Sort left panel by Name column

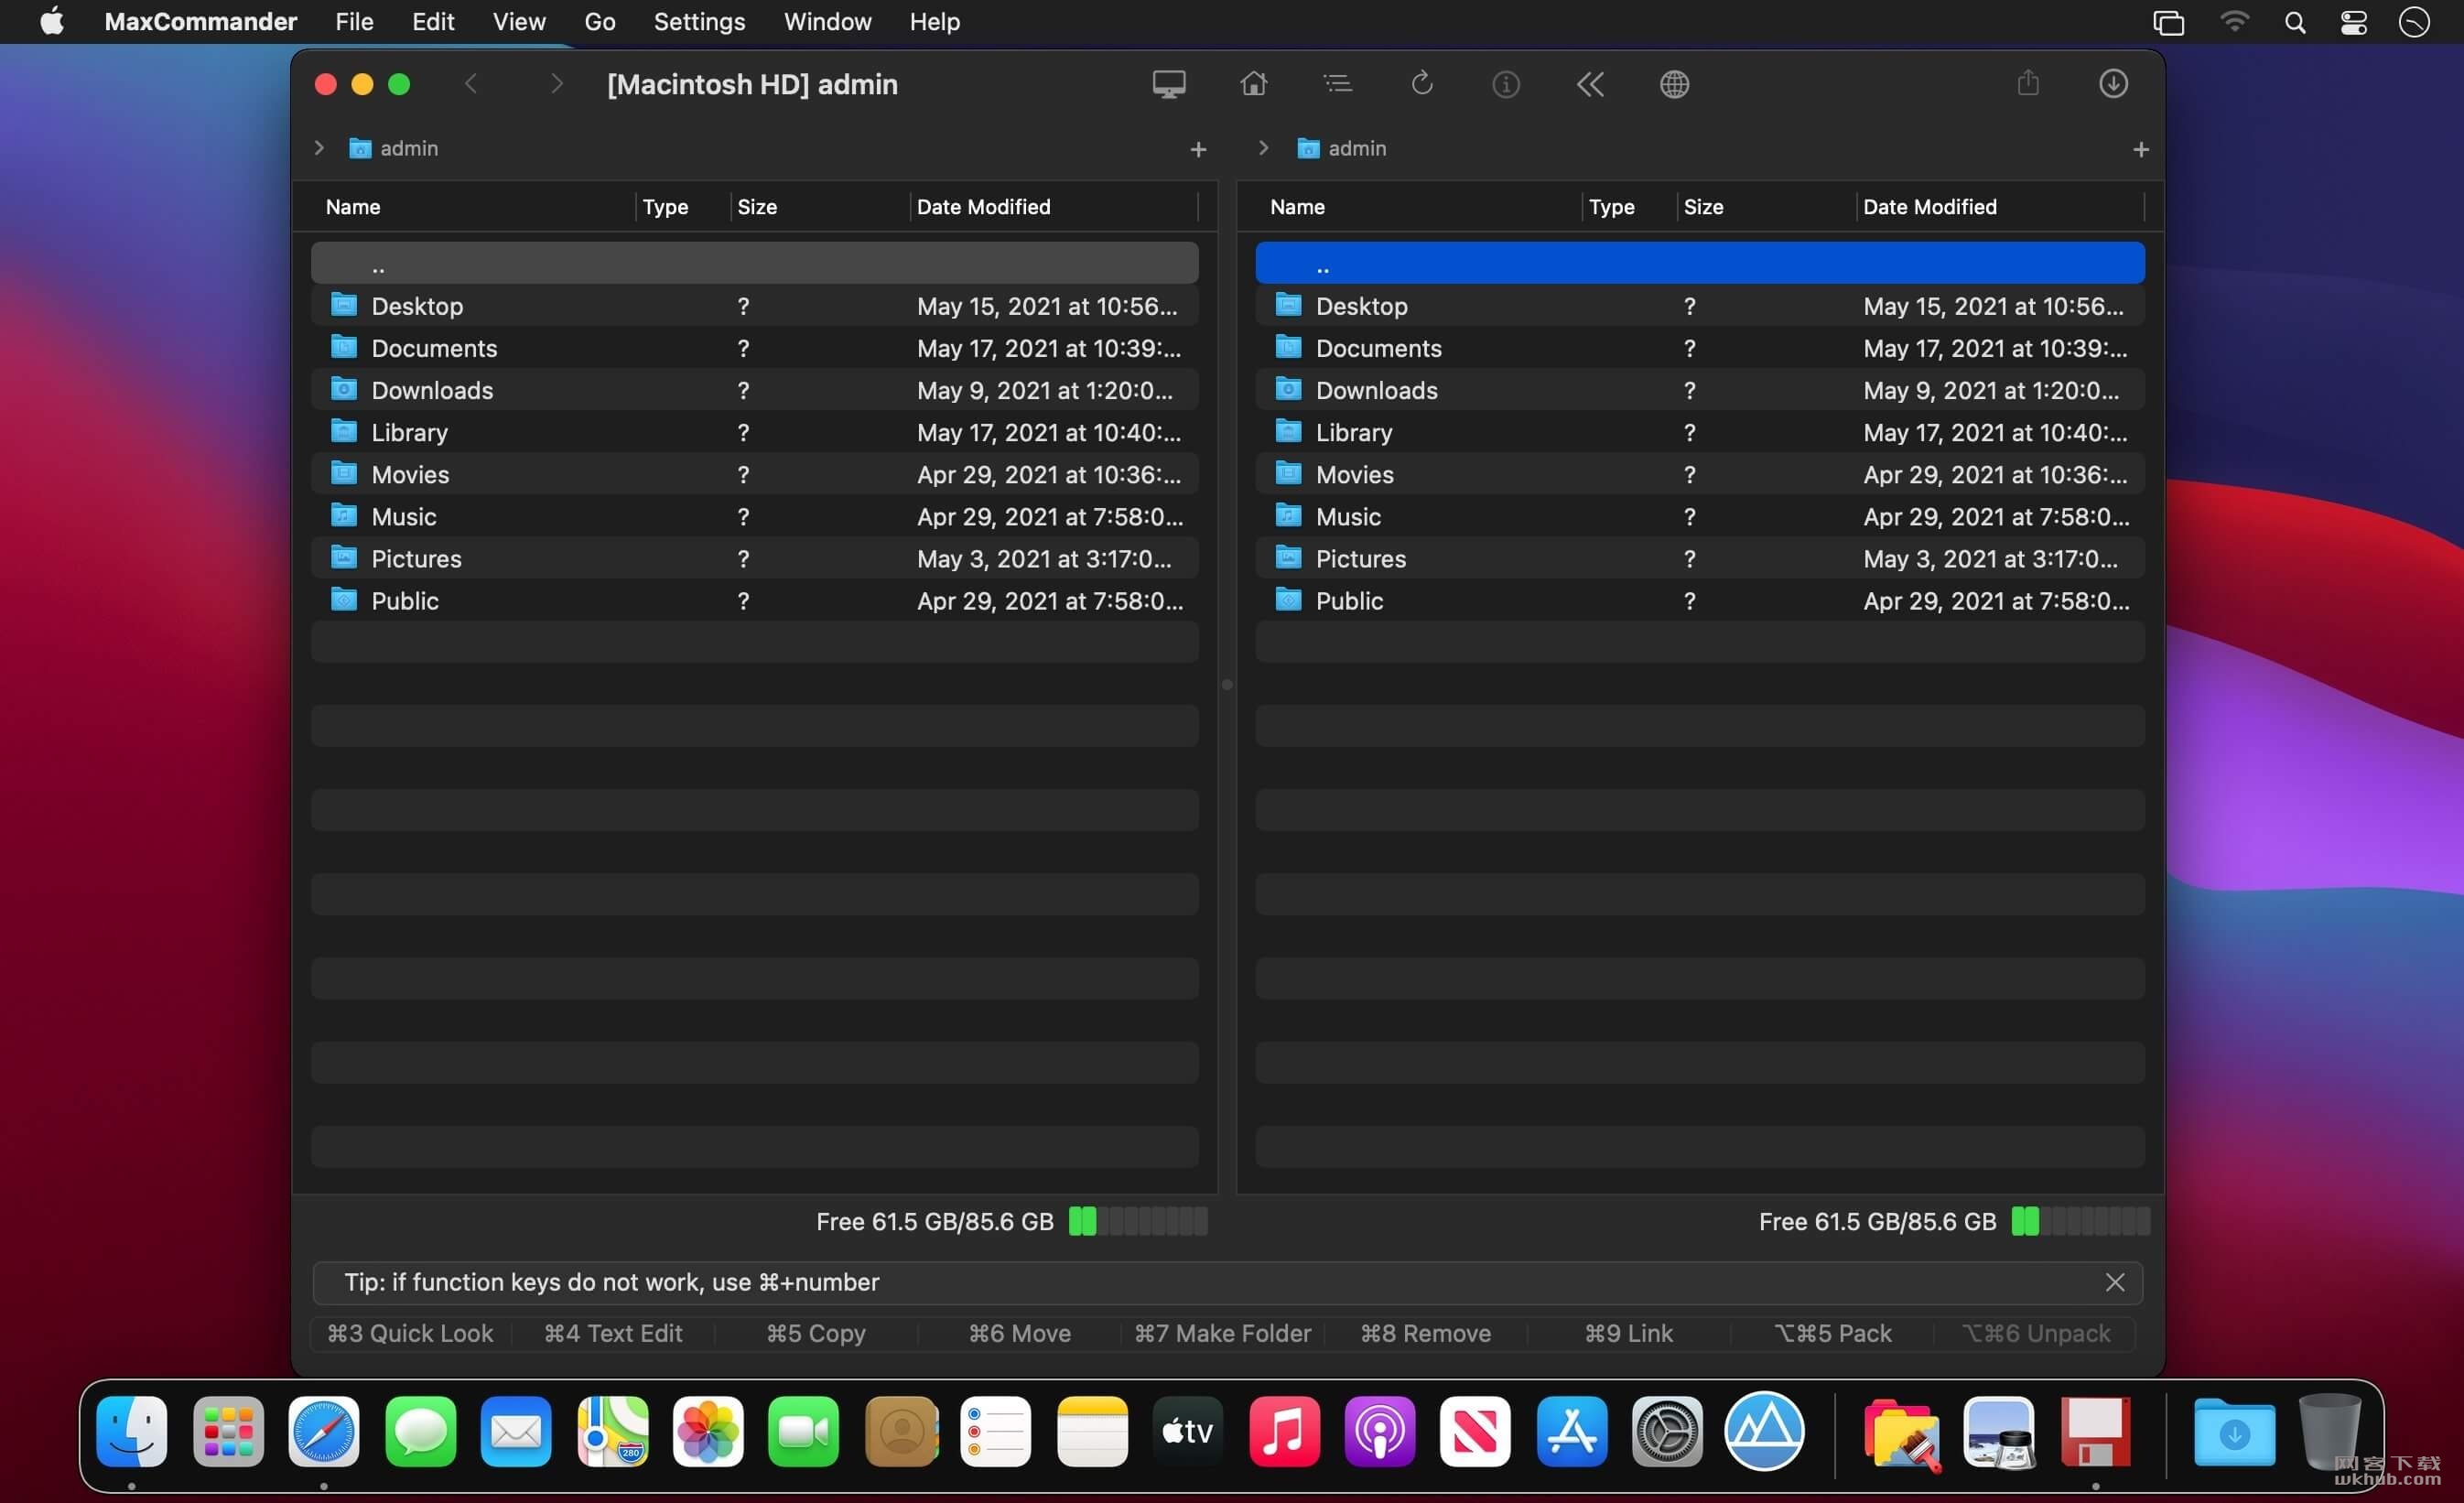click(353, 207)
